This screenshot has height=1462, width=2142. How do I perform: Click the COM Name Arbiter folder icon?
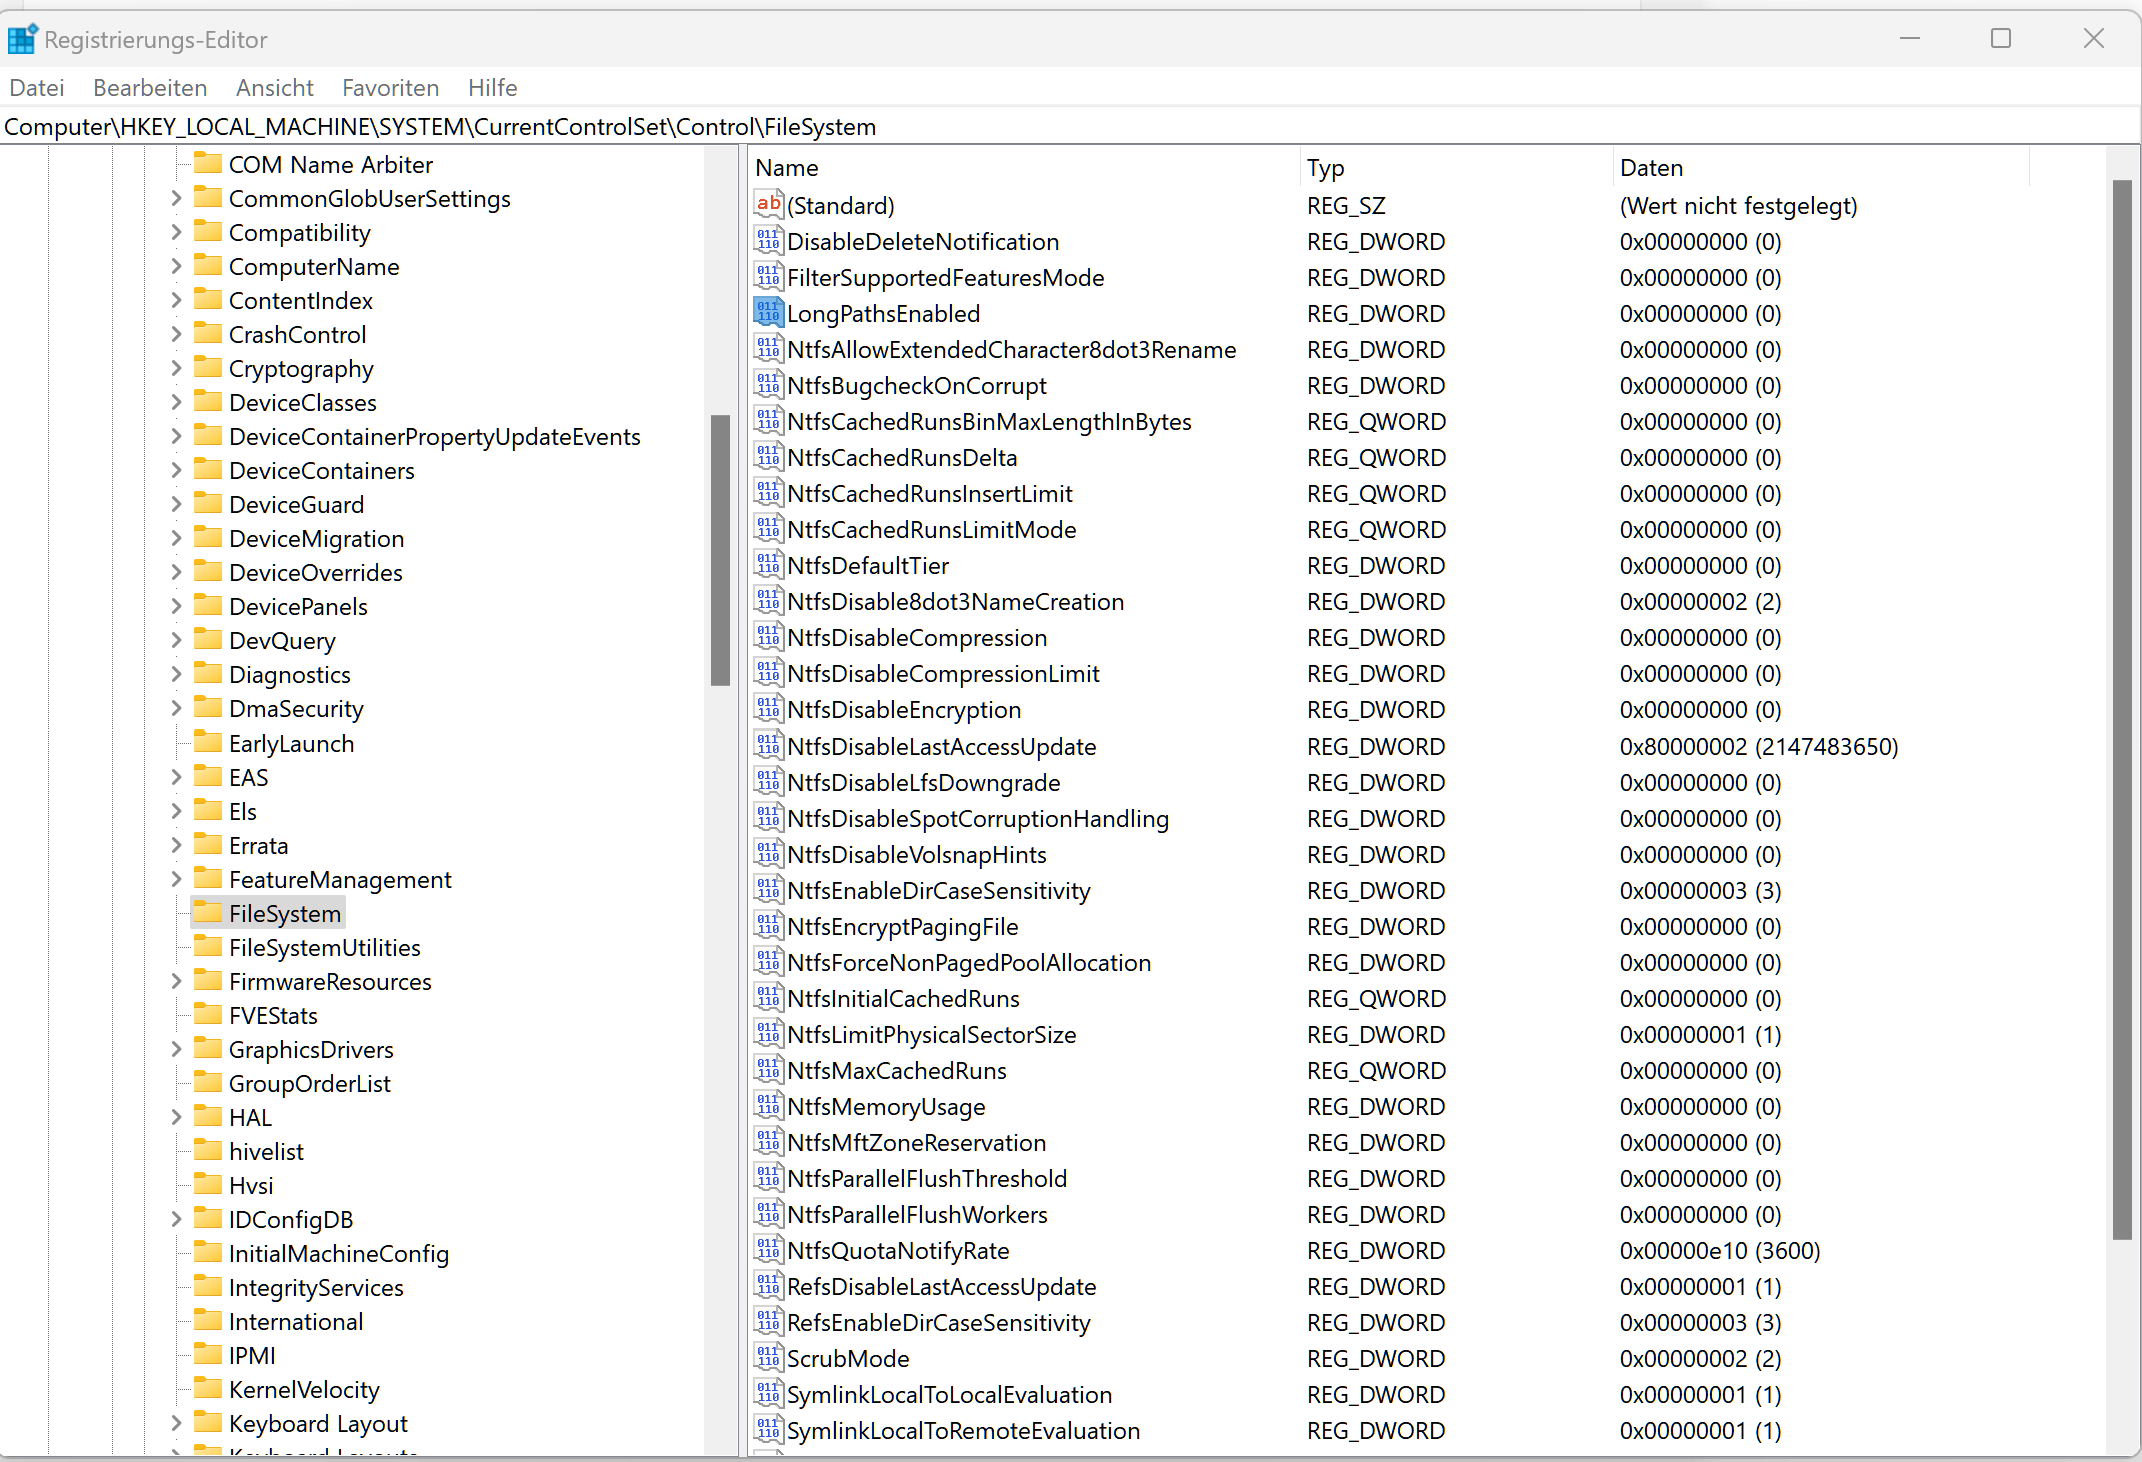[x=208, y=163]
